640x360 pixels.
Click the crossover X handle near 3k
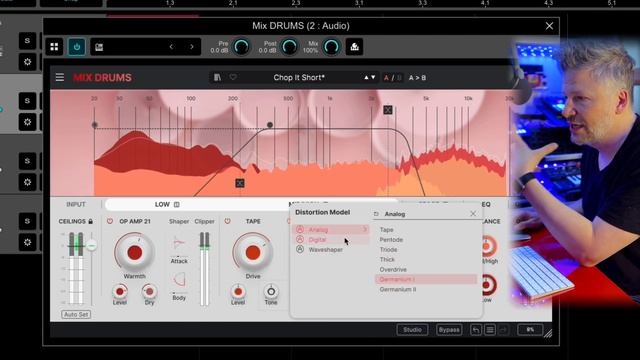click(388, 110)
